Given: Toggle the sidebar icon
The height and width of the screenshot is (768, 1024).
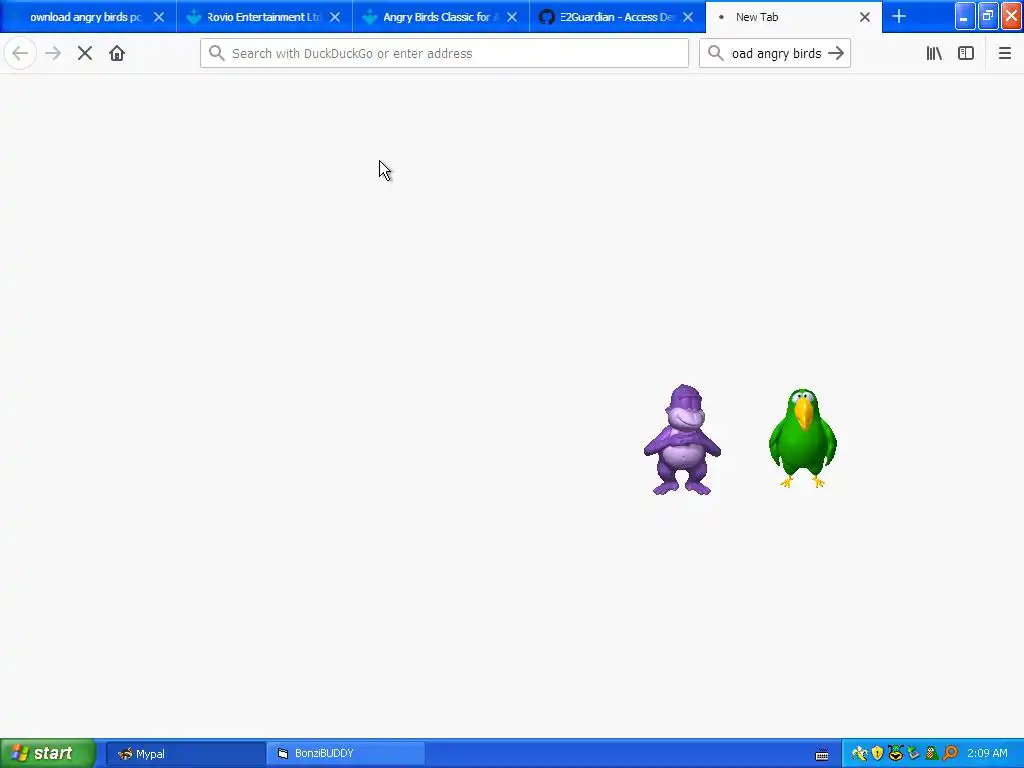Looking at the screenshot, I should tap(966, 53).
